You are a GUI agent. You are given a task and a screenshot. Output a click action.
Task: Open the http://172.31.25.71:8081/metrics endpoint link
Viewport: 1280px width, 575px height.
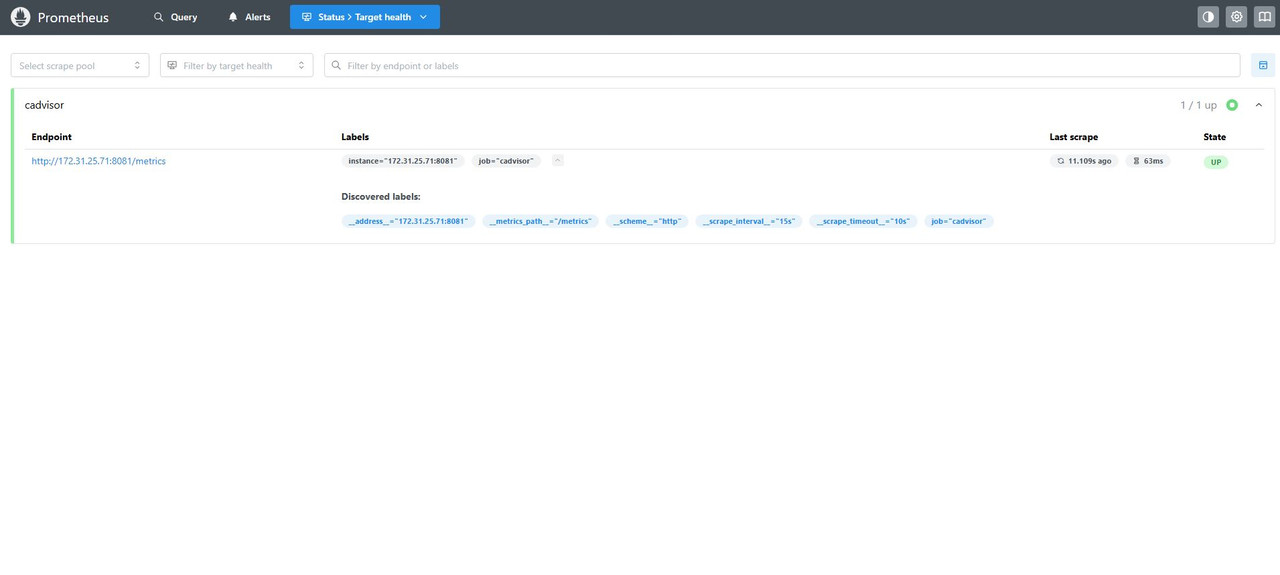click(99, 161)
